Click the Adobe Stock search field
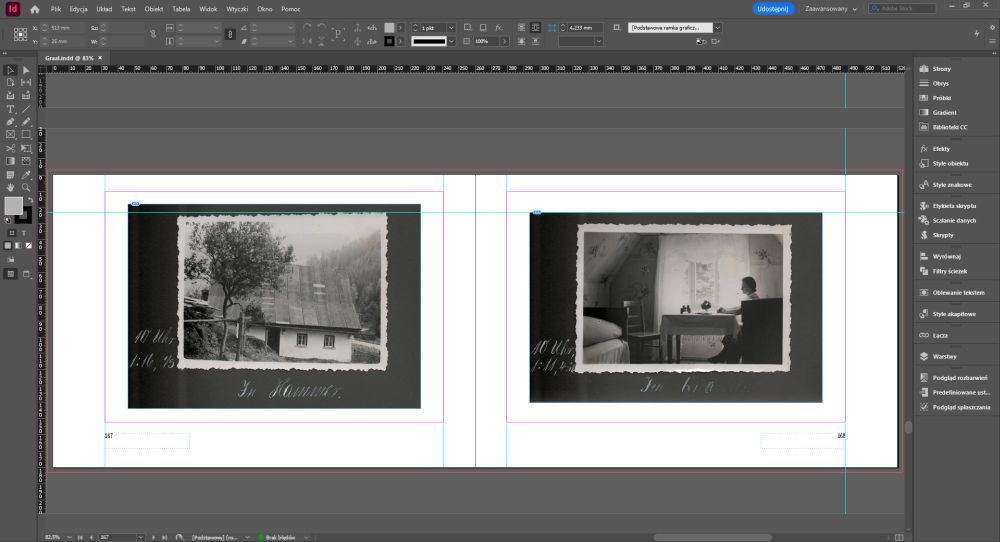1000x542 pixels. click(902, 8)
